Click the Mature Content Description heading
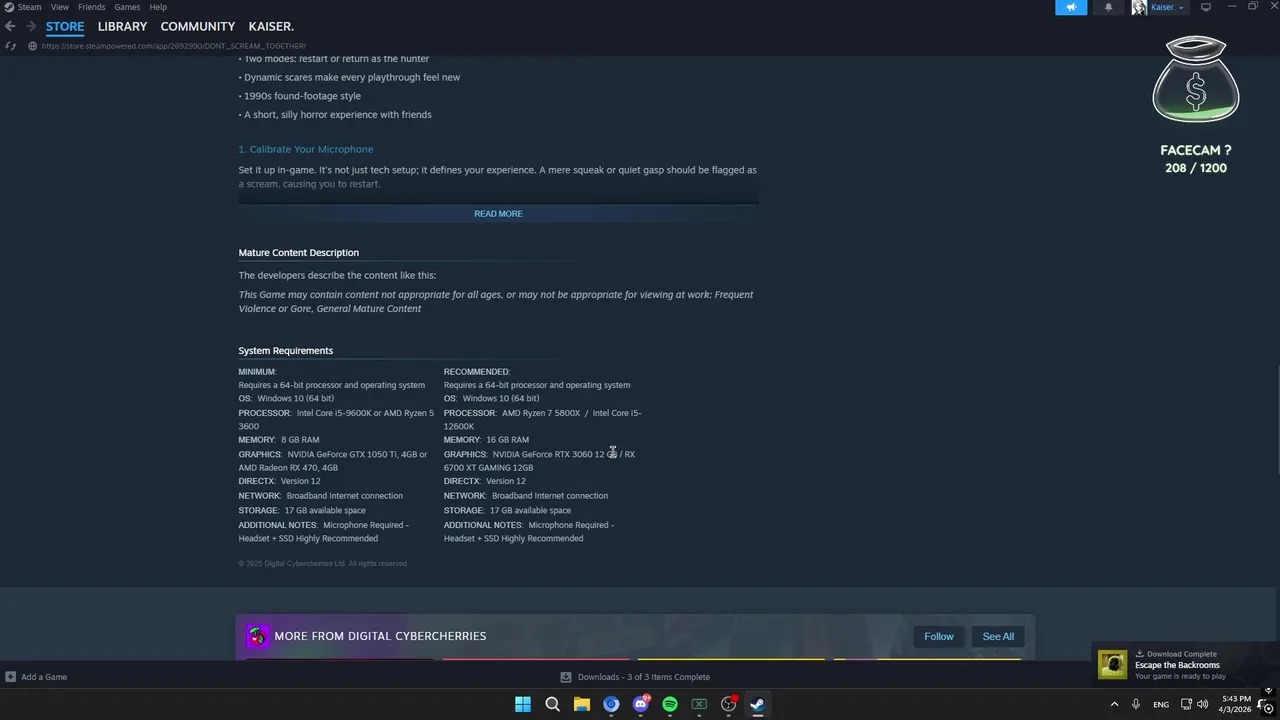The width and height of the screenshot is (1280, 720). 298,252
